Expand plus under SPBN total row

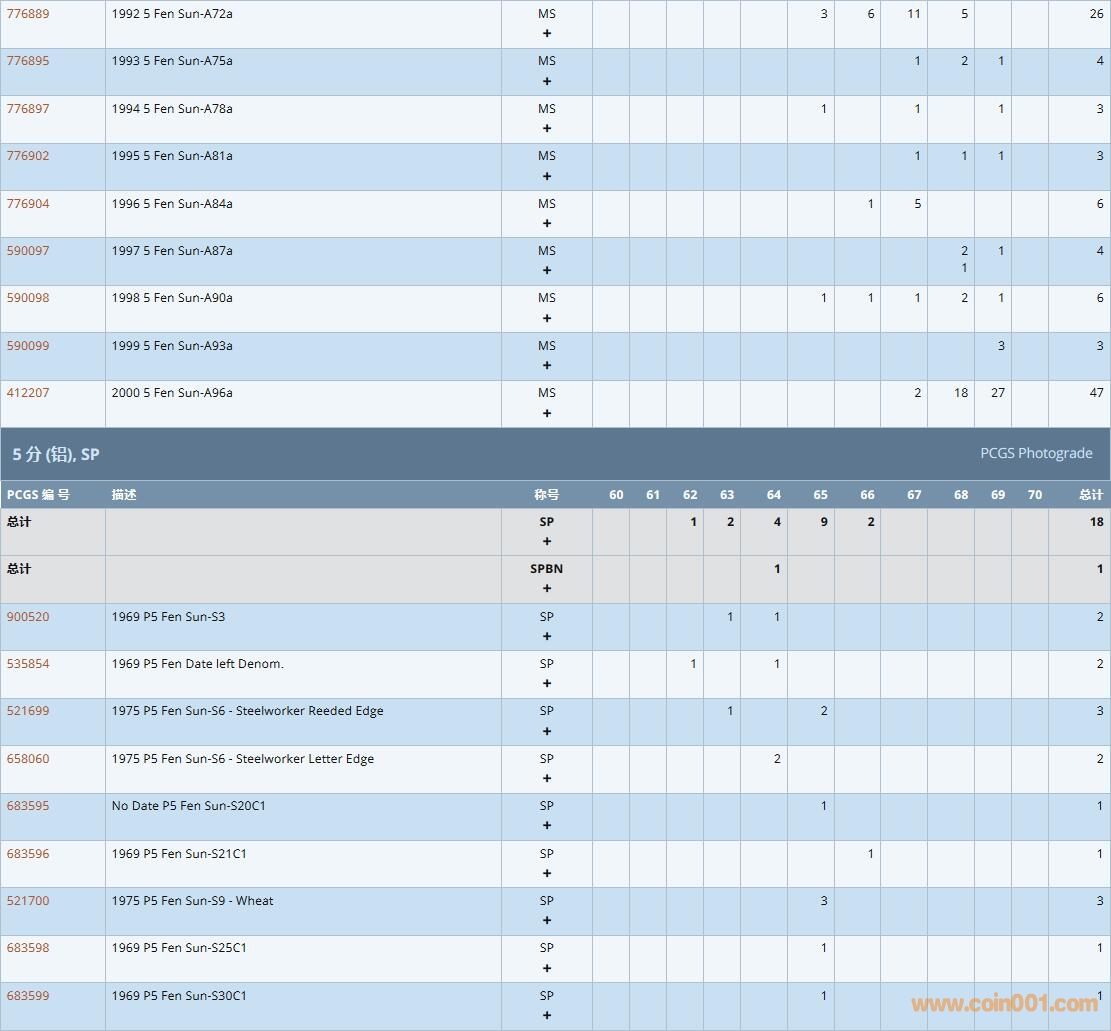click(x=547, y=588)
